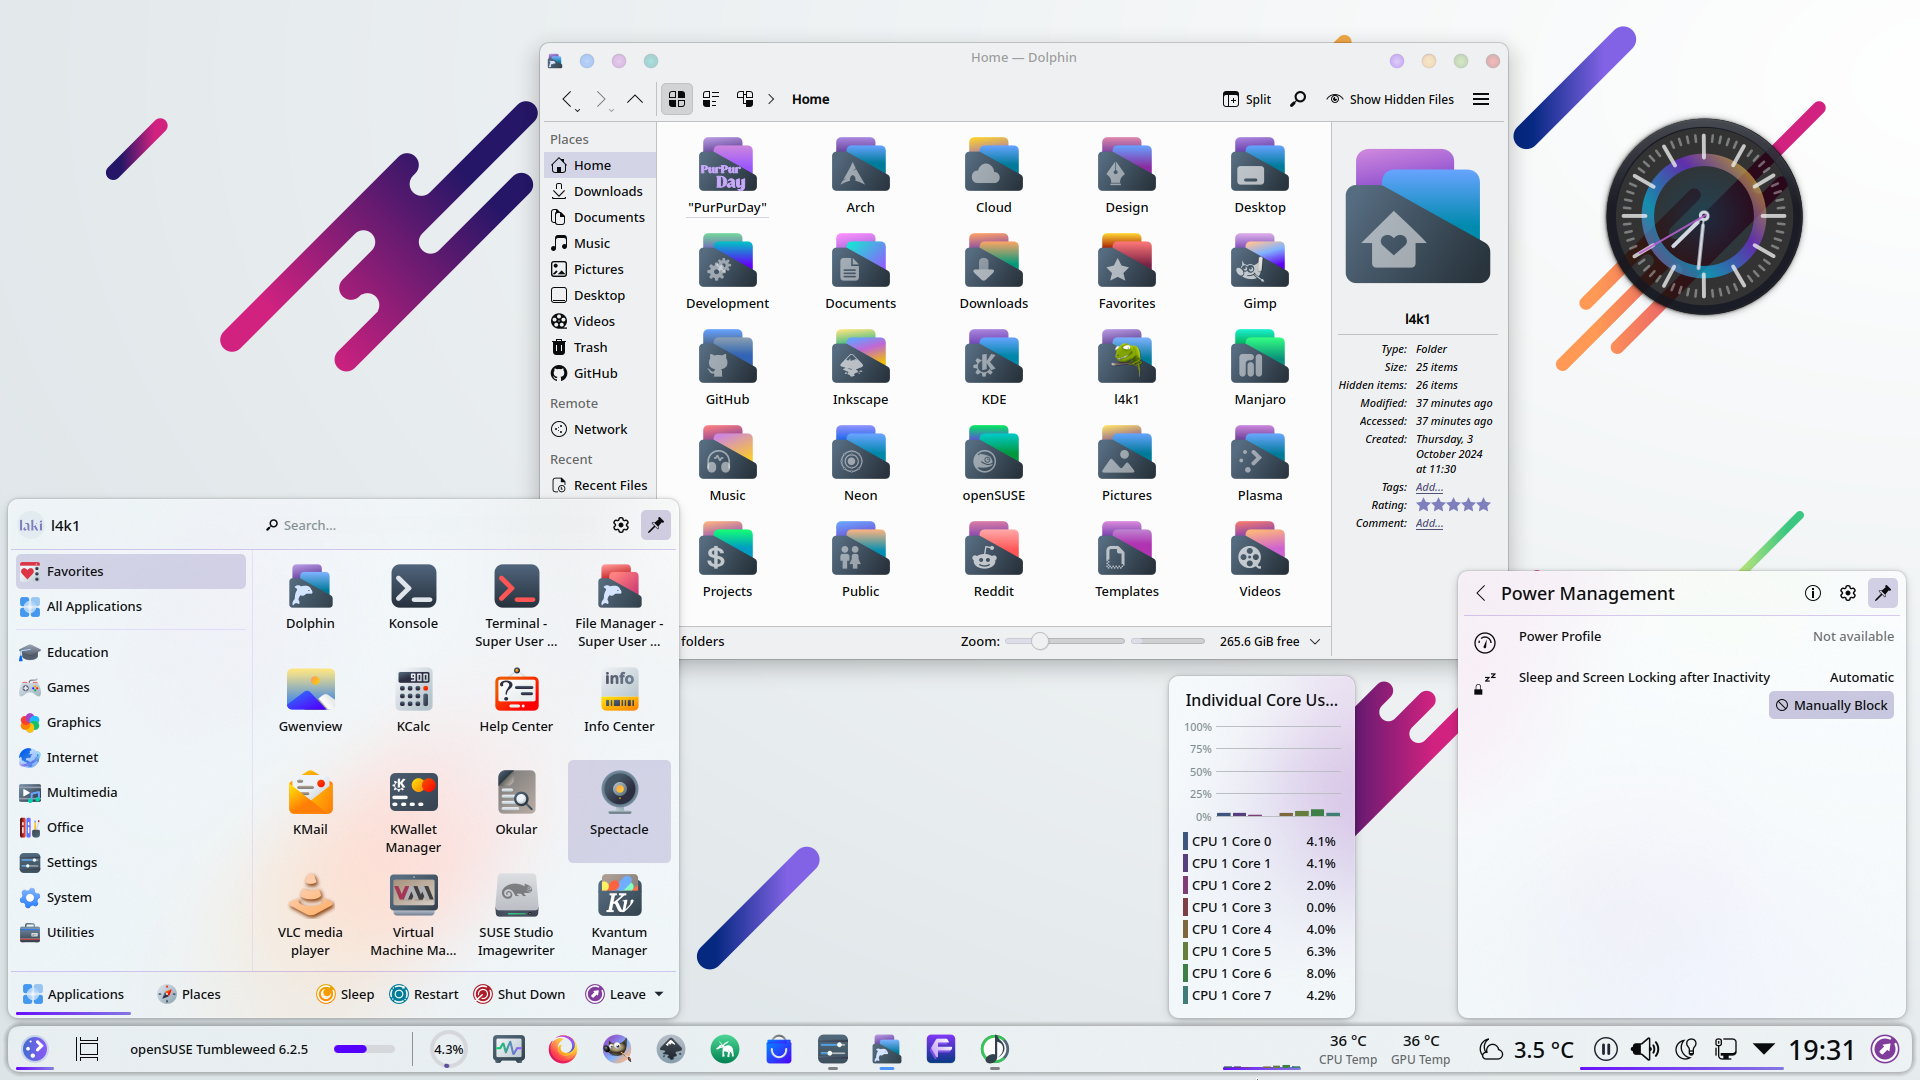Open the Manjaro folder
Viewport: 1920px width, 1080px height.
click(1260, 369)
